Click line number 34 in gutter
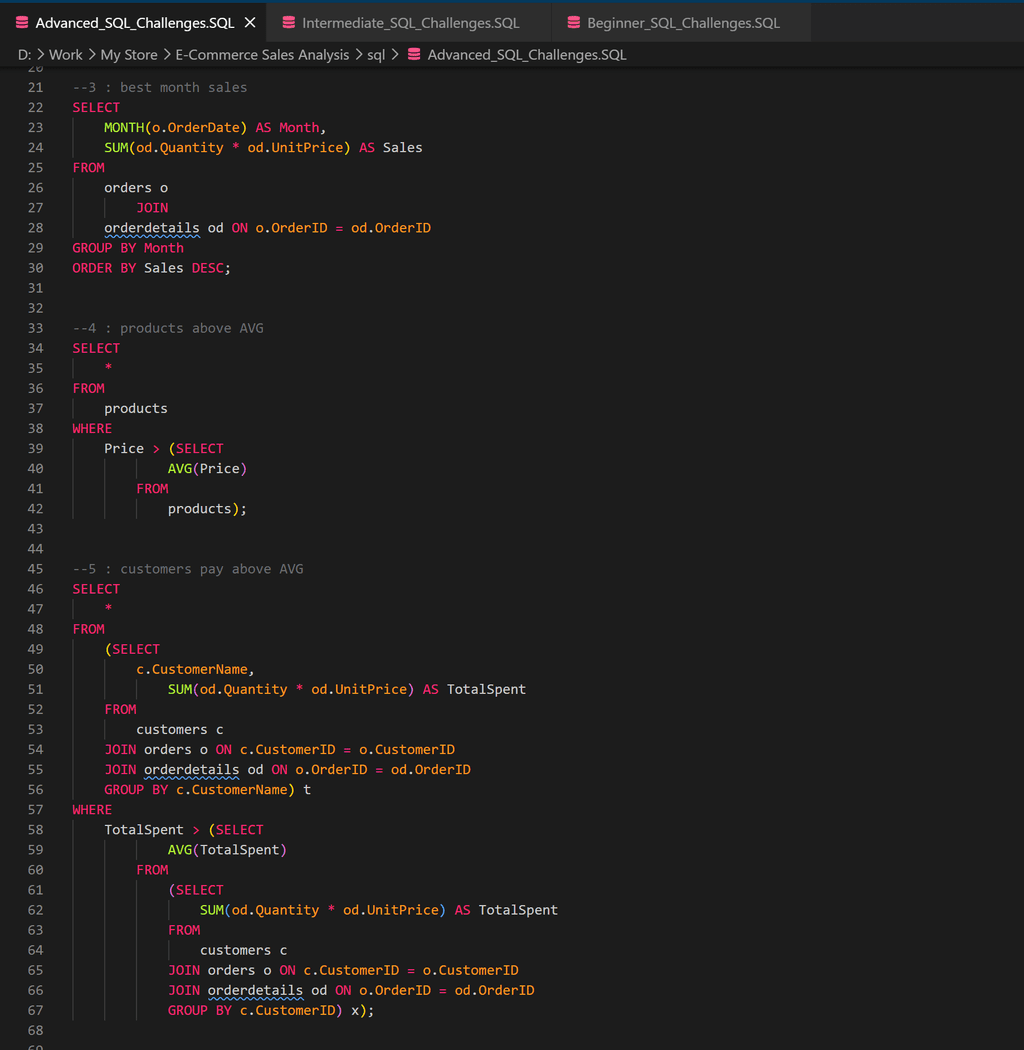 35,348
